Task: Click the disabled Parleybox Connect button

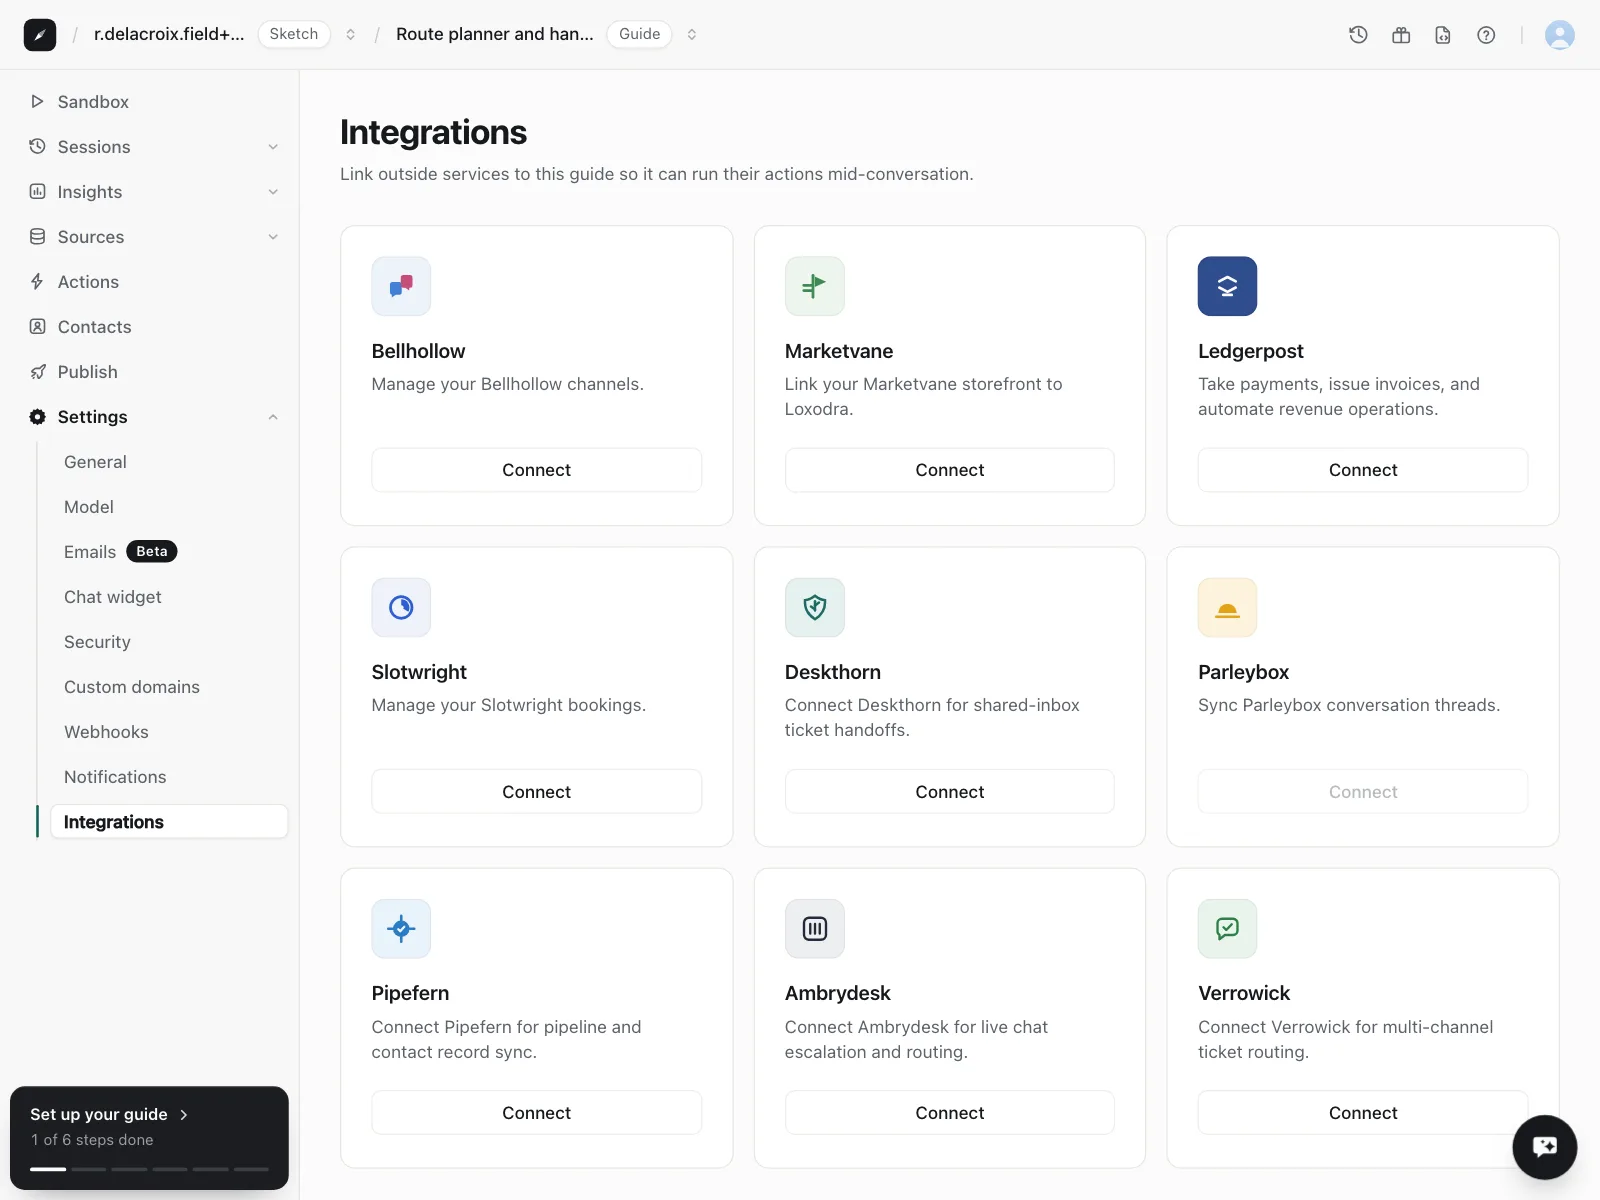Action: point(1363,791)
